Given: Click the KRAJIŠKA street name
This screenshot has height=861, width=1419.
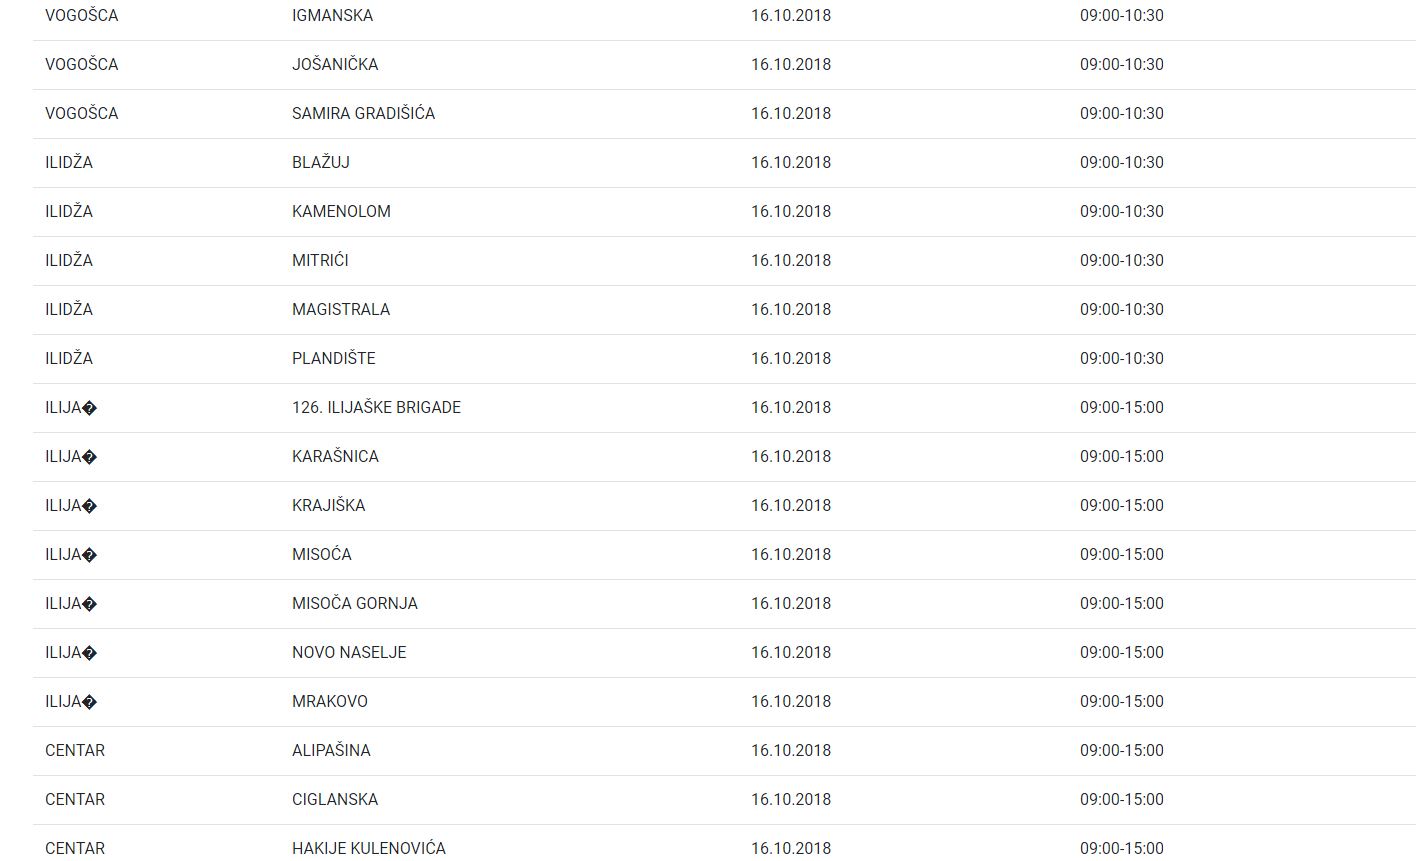Looking at the screenshot, I should (328, 506).
